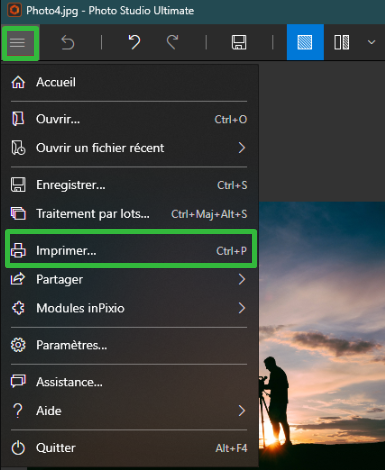Quit the application with Quitter
385x470 pixels.
pos(129,448)
